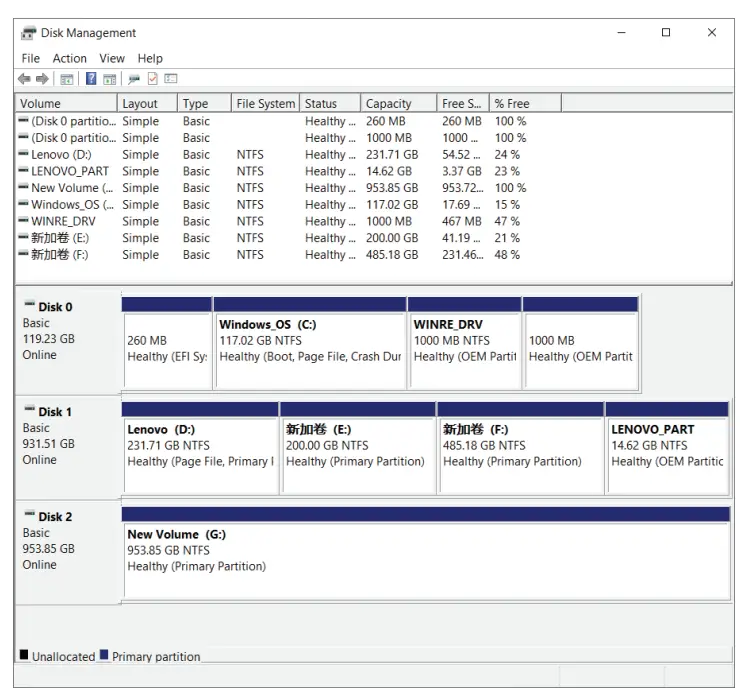Toggle the Show/Hide Console Tree toolbar icon

click(67, 79)
